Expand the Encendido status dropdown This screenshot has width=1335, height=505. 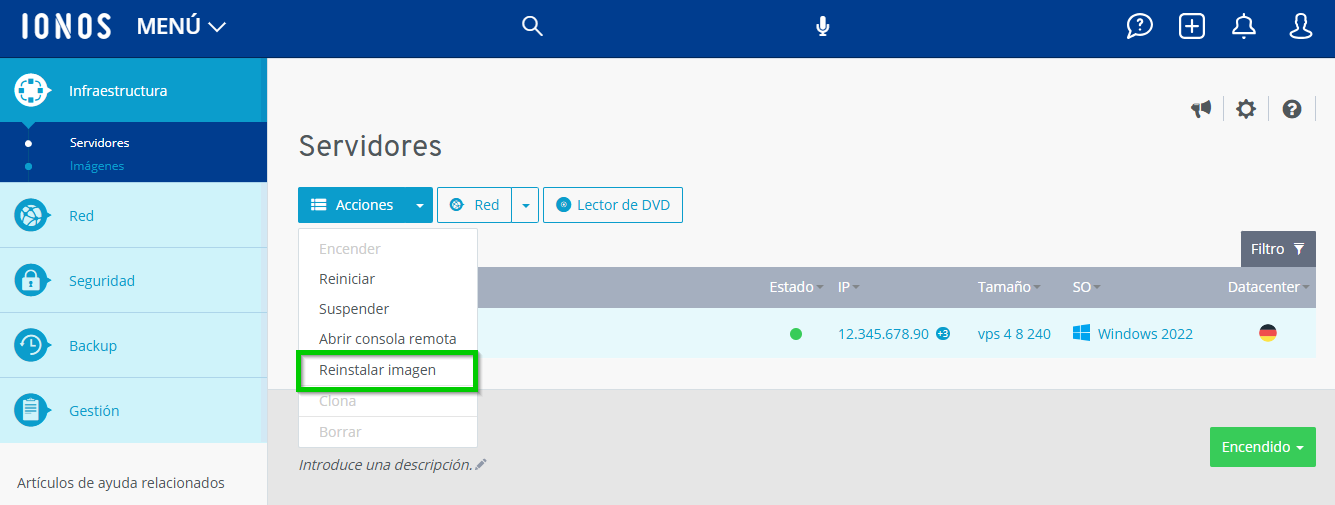coord(1262,447)
